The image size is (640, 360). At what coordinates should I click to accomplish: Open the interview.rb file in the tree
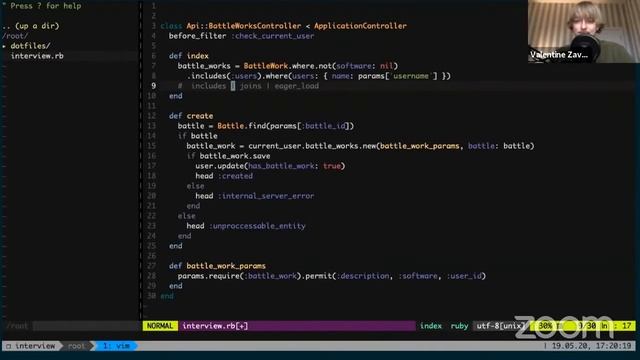click(x=37, y=56)
